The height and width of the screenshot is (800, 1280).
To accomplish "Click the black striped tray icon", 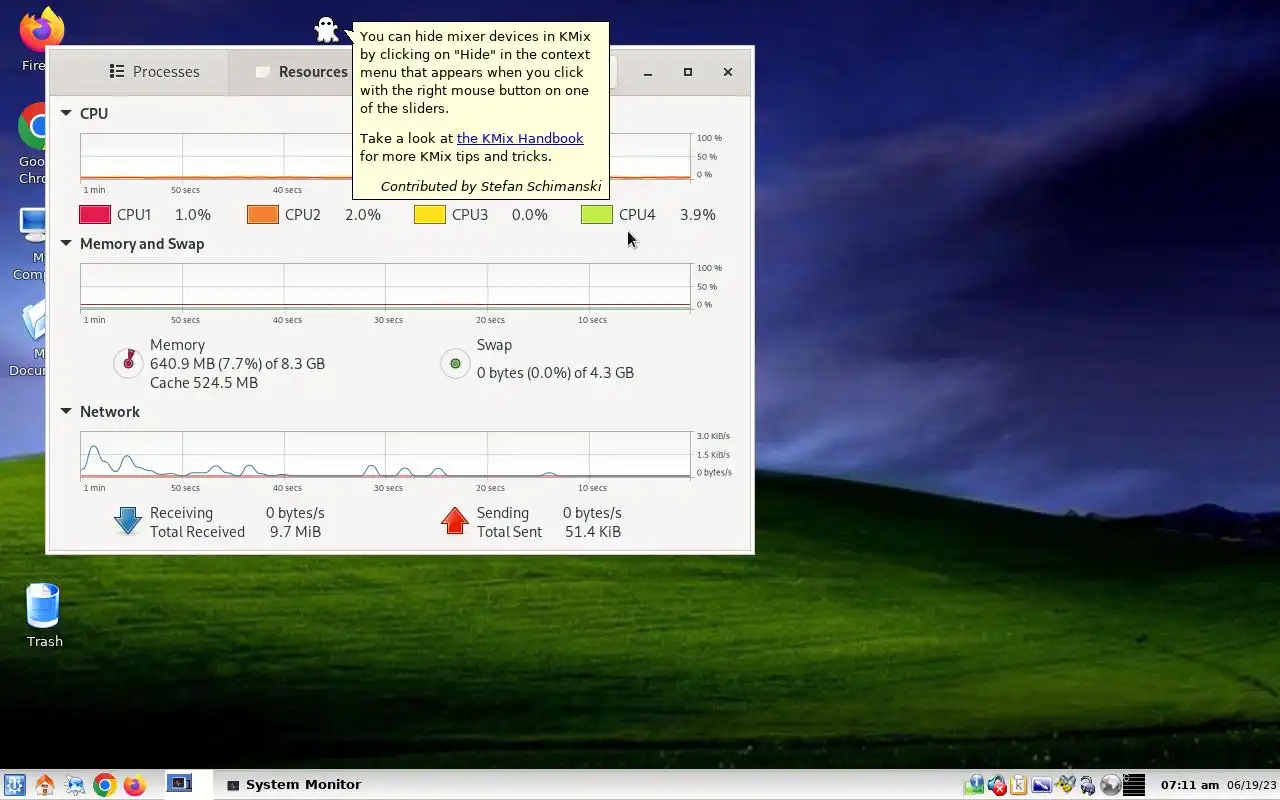I will click(1134, 785).
